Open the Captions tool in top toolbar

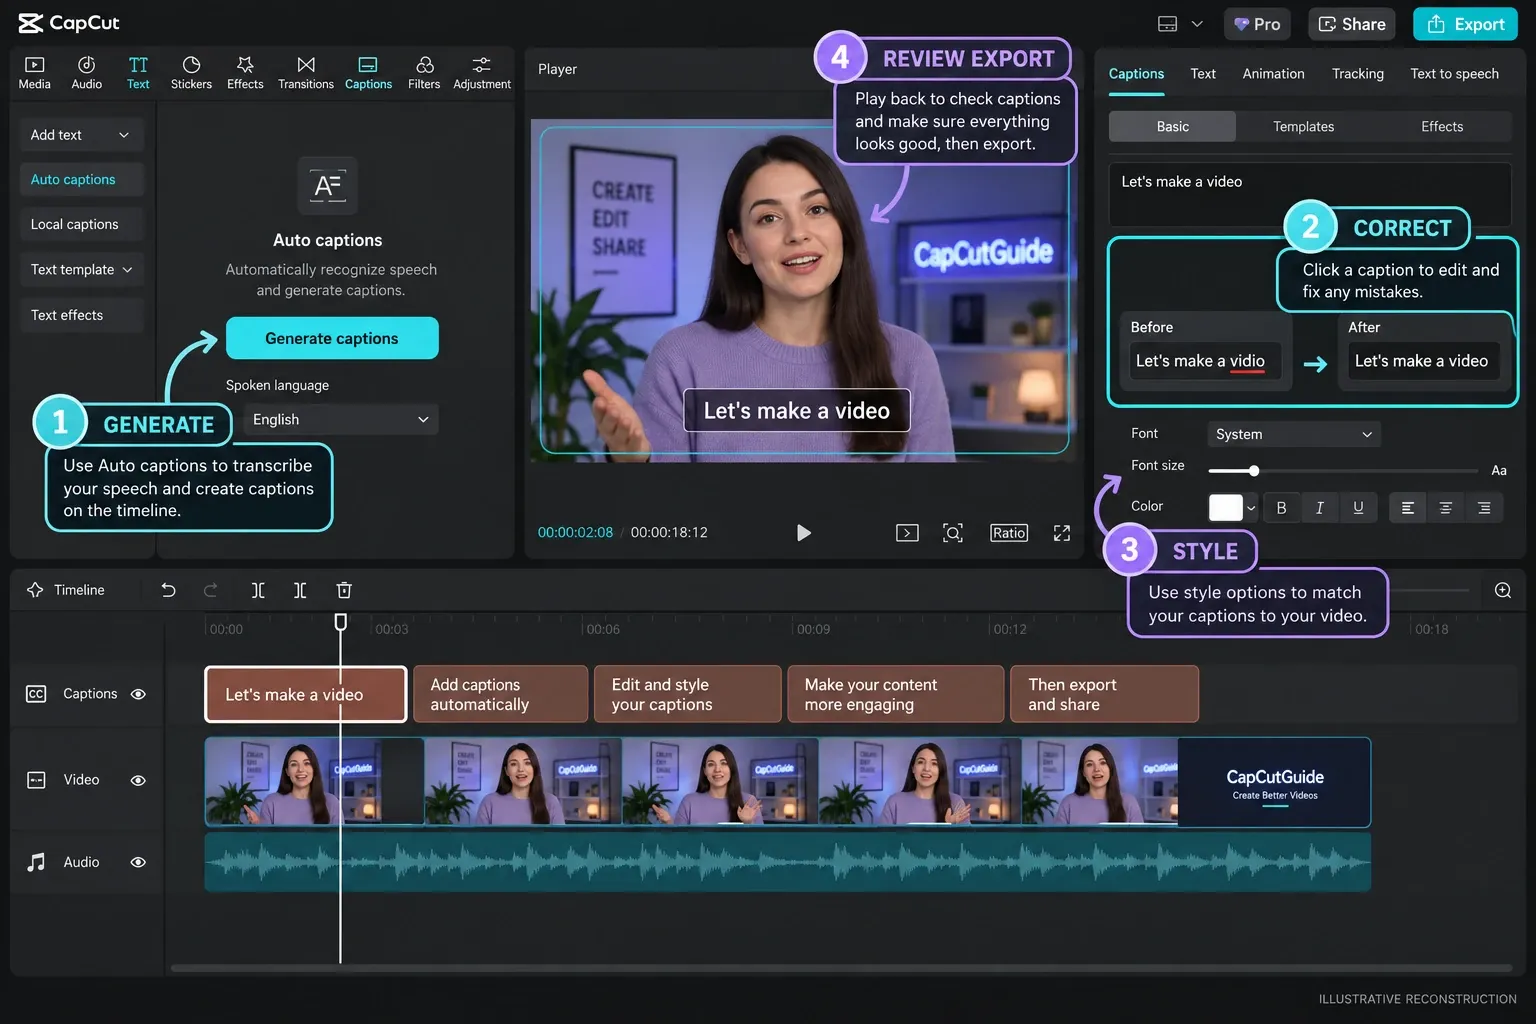pos(368,73)
